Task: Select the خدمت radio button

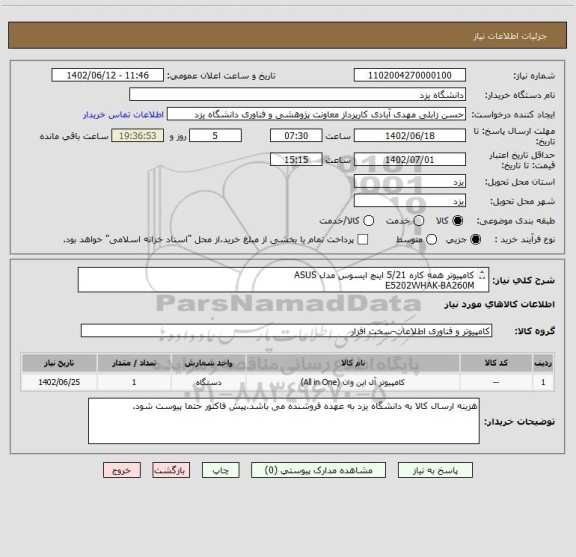Action: click(x=419, y=221)
